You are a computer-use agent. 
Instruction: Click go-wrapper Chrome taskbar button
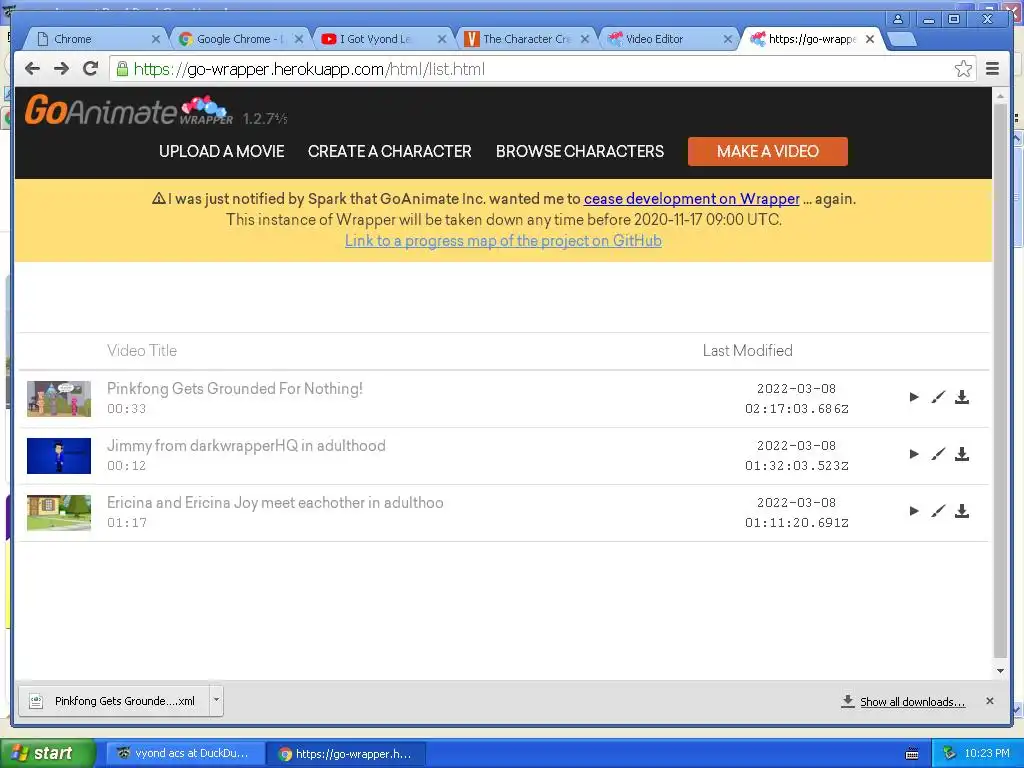347,754
